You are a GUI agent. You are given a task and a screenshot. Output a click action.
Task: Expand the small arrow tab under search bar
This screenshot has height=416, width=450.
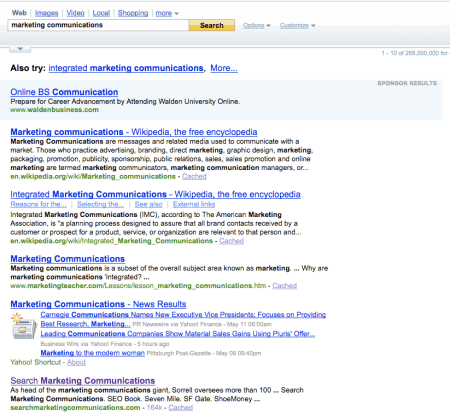pyautogui.click(x=20, y=49)
